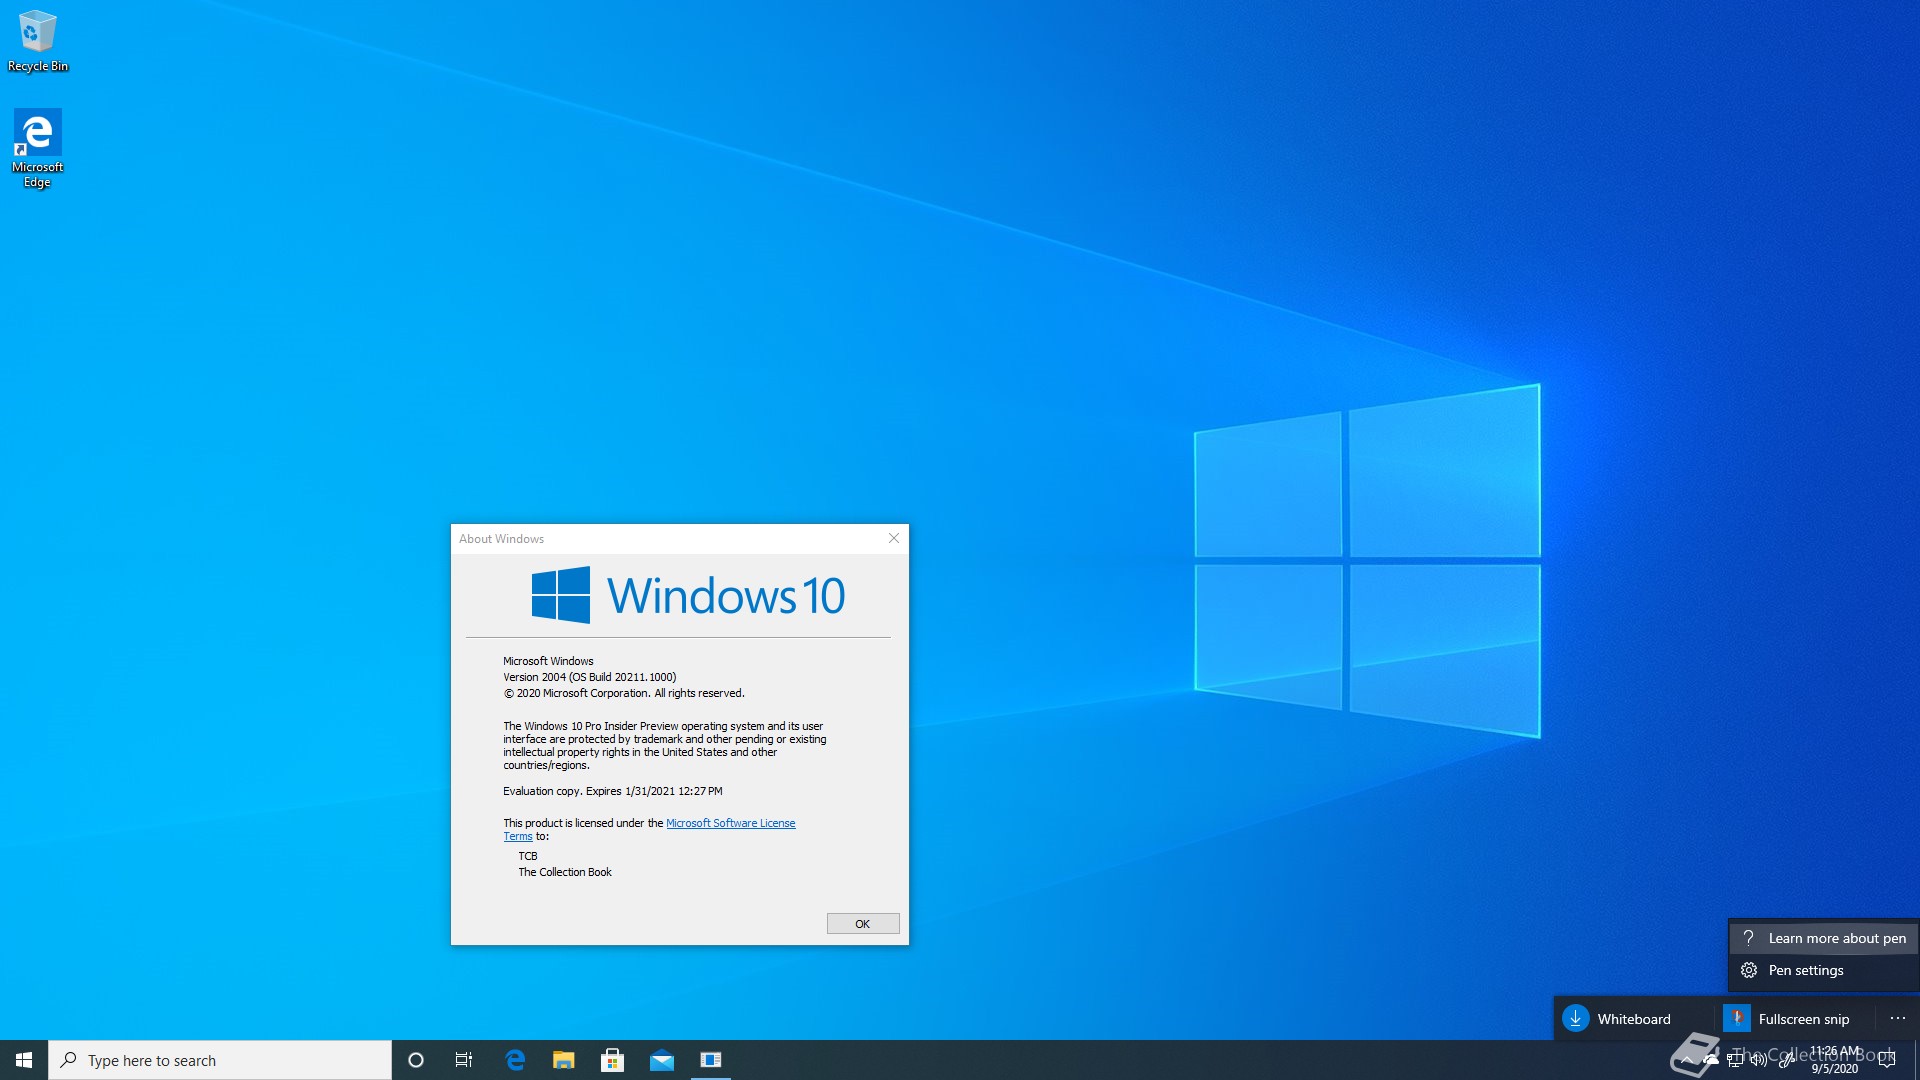
Task: Open the Ink Workspace more options ellipsis
Action: [x=1897, y=1018]
